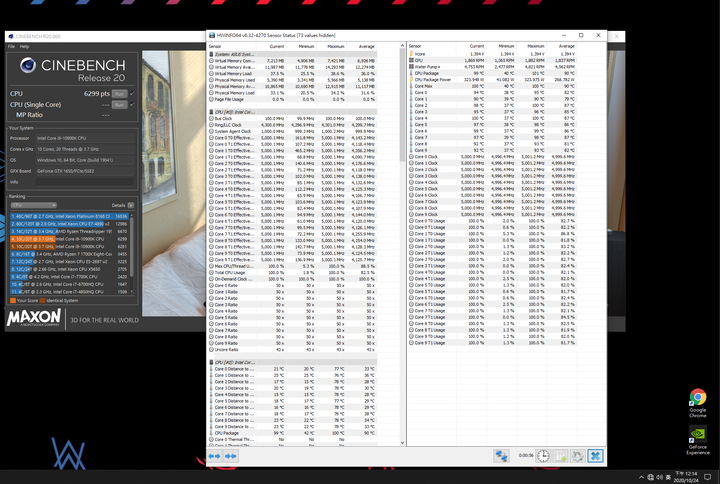
Task: Run the CPU (Single Core) benchmark
Action: pyautogui.click(x=119, y=105)
